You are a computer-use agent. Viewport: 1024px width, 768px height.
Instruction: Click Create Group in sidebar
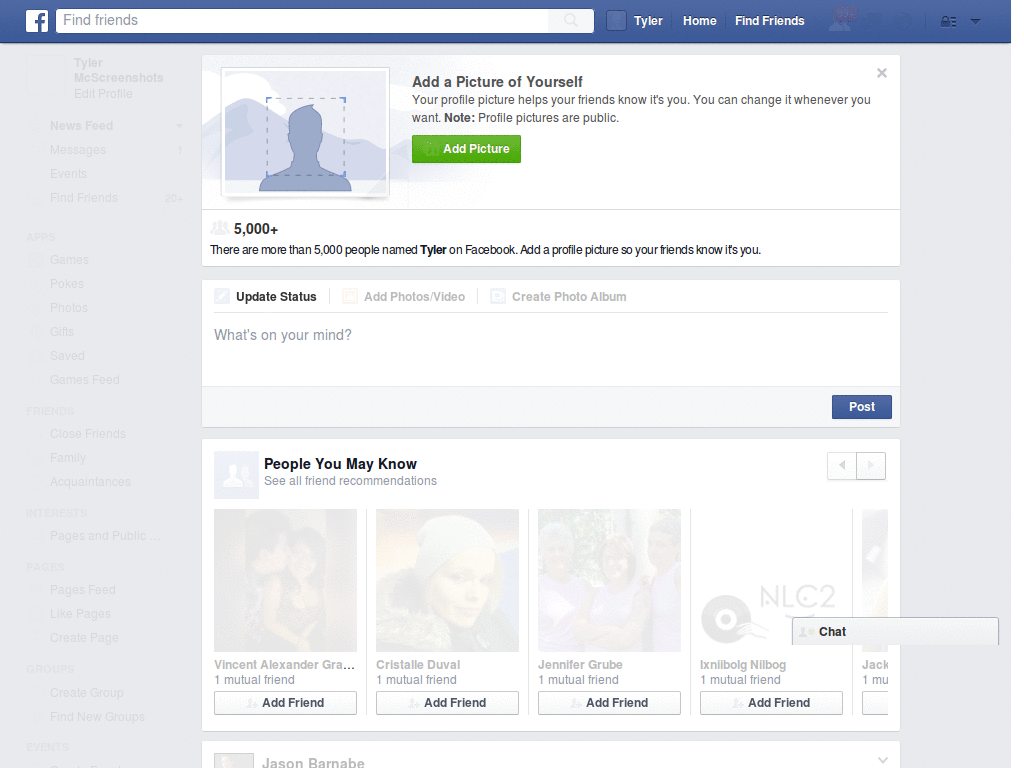[x=87, y=692]
